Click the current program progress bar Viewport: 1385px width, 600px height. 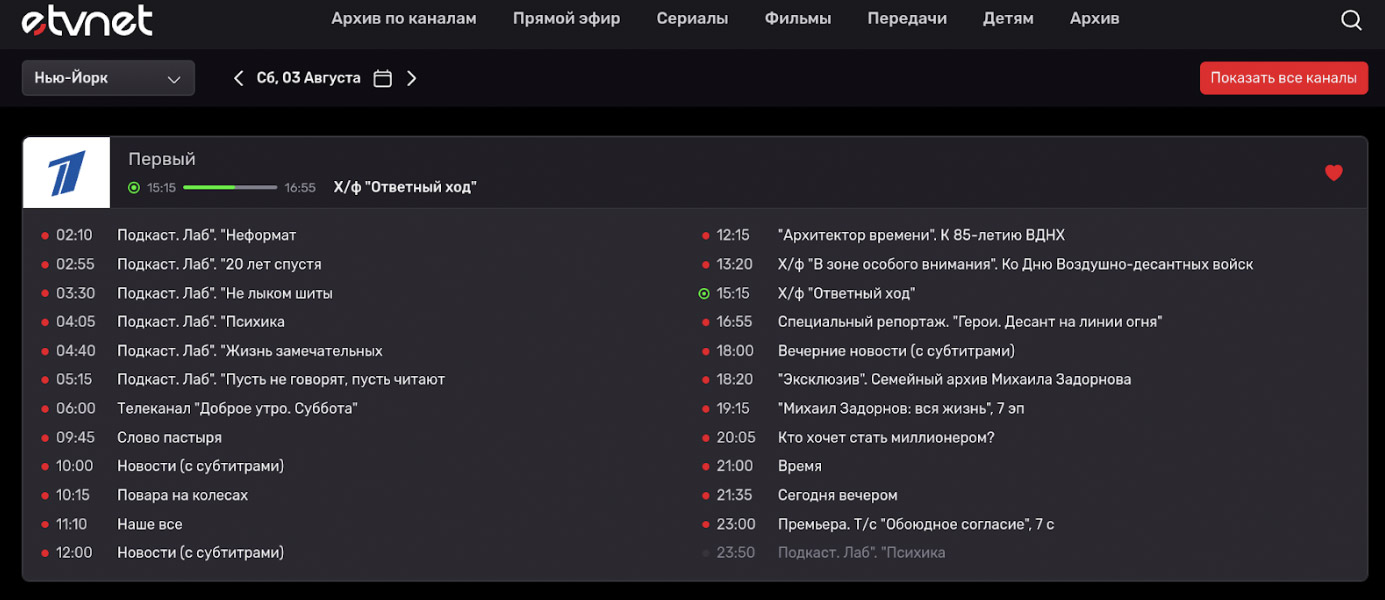(231, 186)
